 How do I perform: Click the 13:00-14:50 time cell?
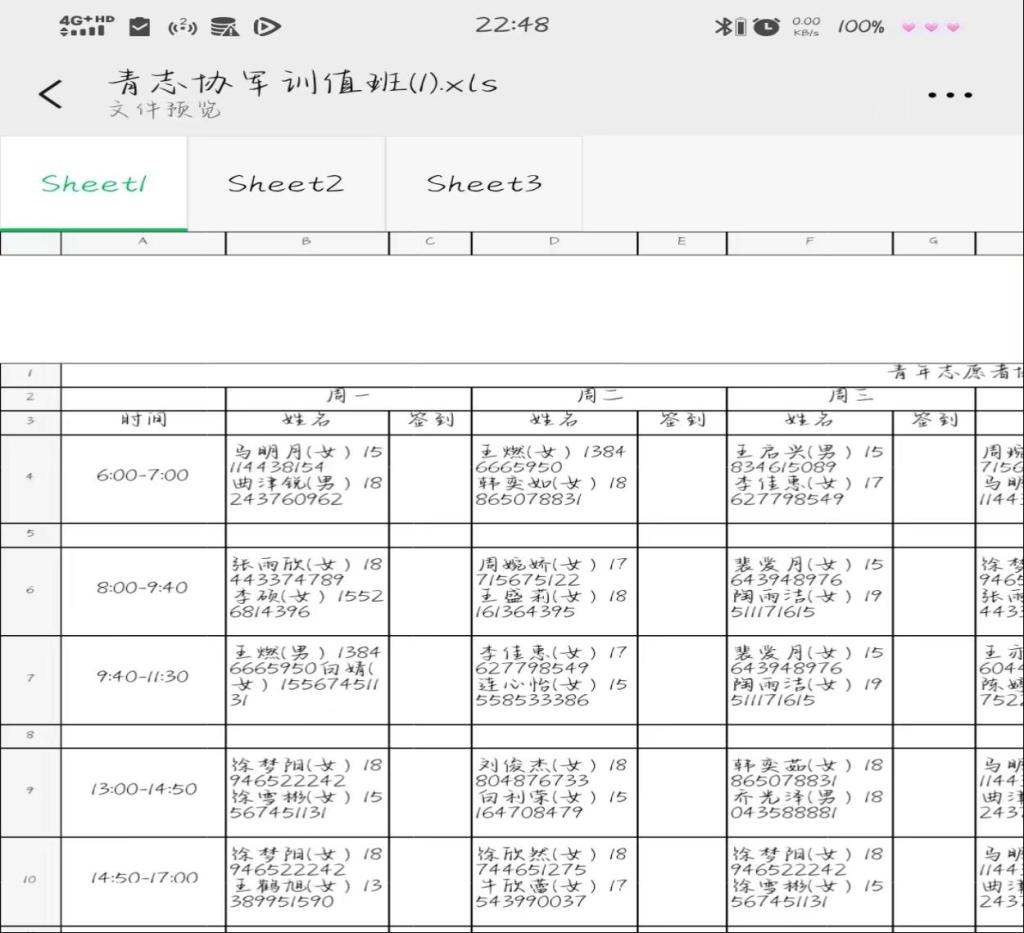pyautogui.click(x=143, y=789)
